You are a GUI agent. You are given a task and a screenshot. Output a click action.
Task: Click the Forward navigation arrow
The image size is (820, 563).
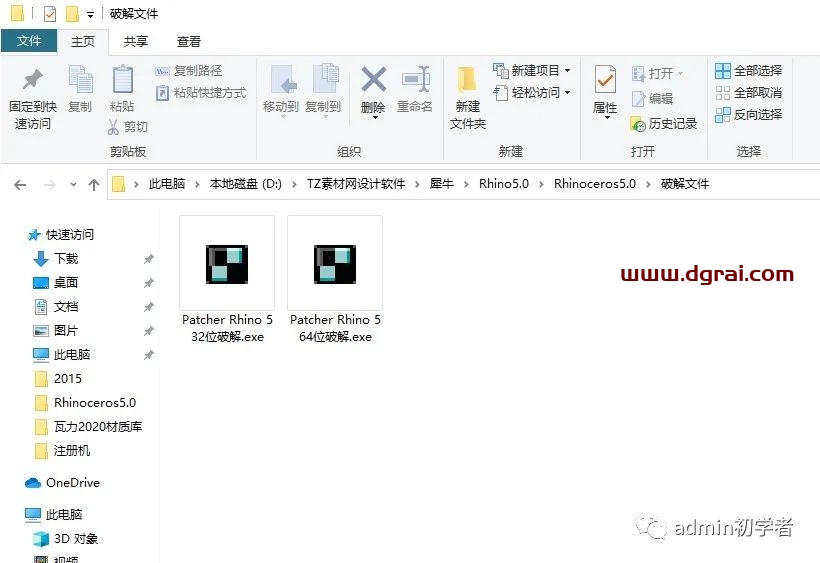coord(50,185)
